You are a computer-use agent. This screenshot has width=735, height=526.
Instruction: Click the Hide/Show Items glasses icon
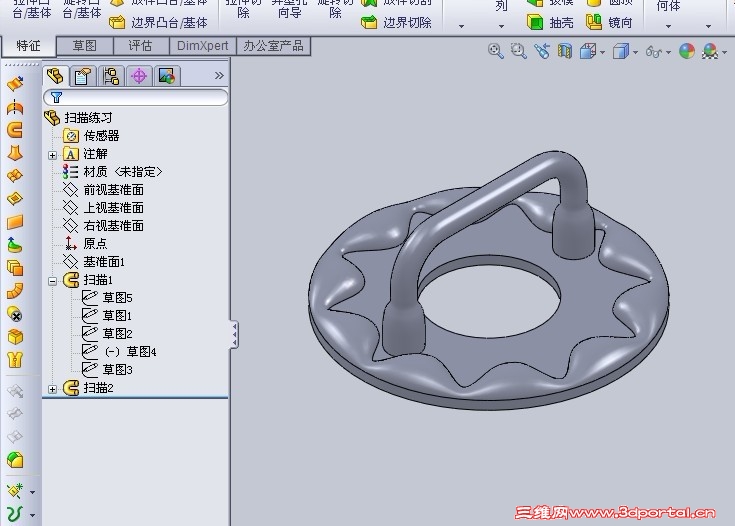[654, 51]
